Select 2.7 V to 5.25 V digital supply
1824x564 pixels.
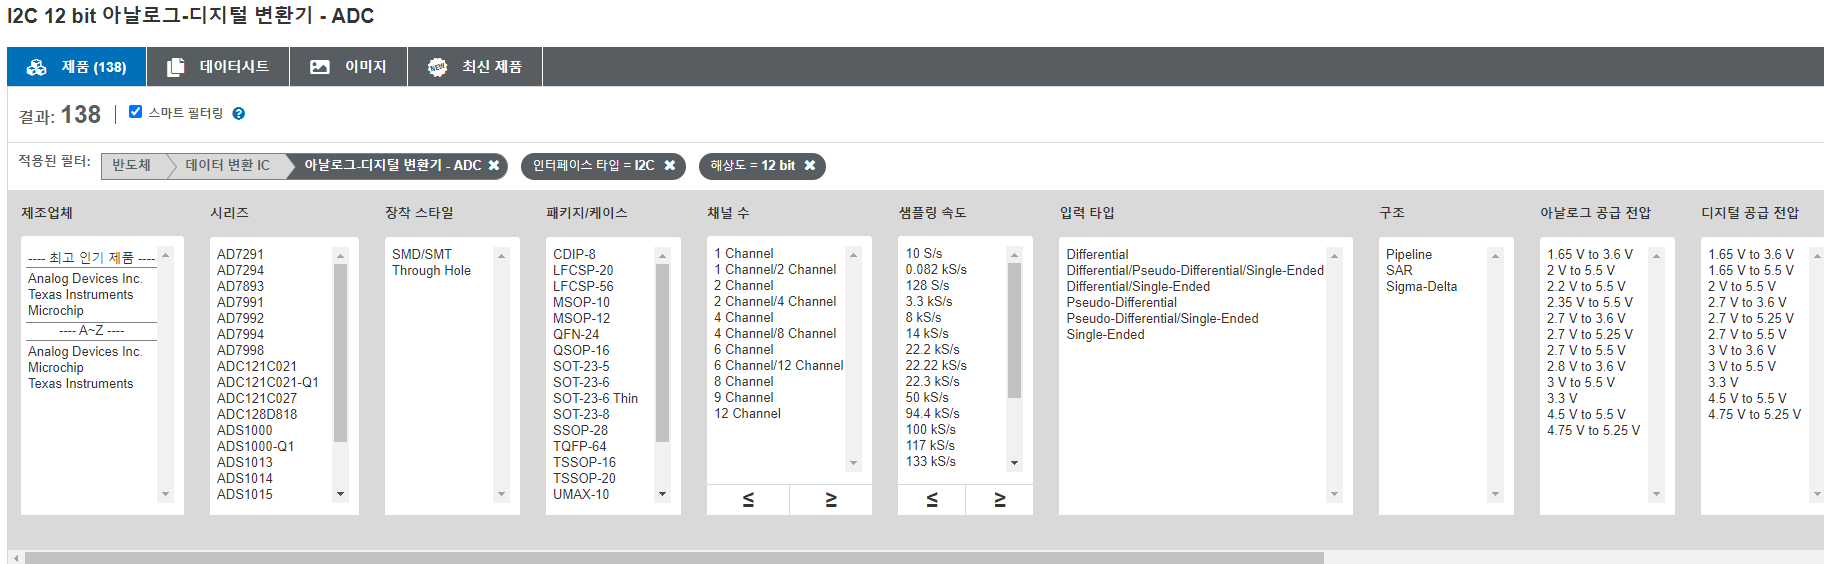click(x=1751, y=318)
